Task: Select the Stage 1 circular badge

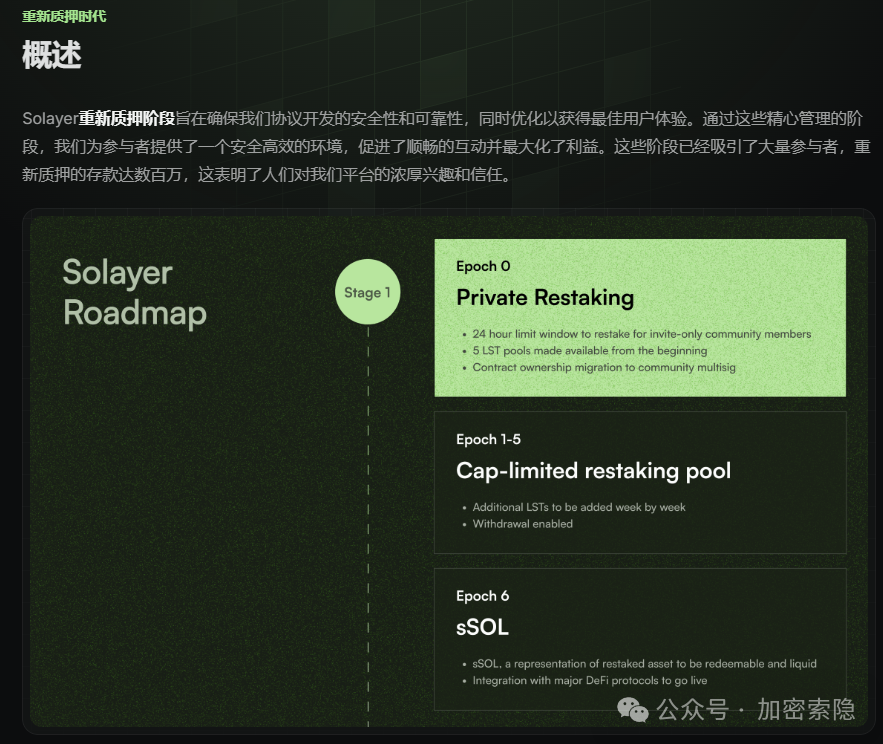Action: pos(367,291)
